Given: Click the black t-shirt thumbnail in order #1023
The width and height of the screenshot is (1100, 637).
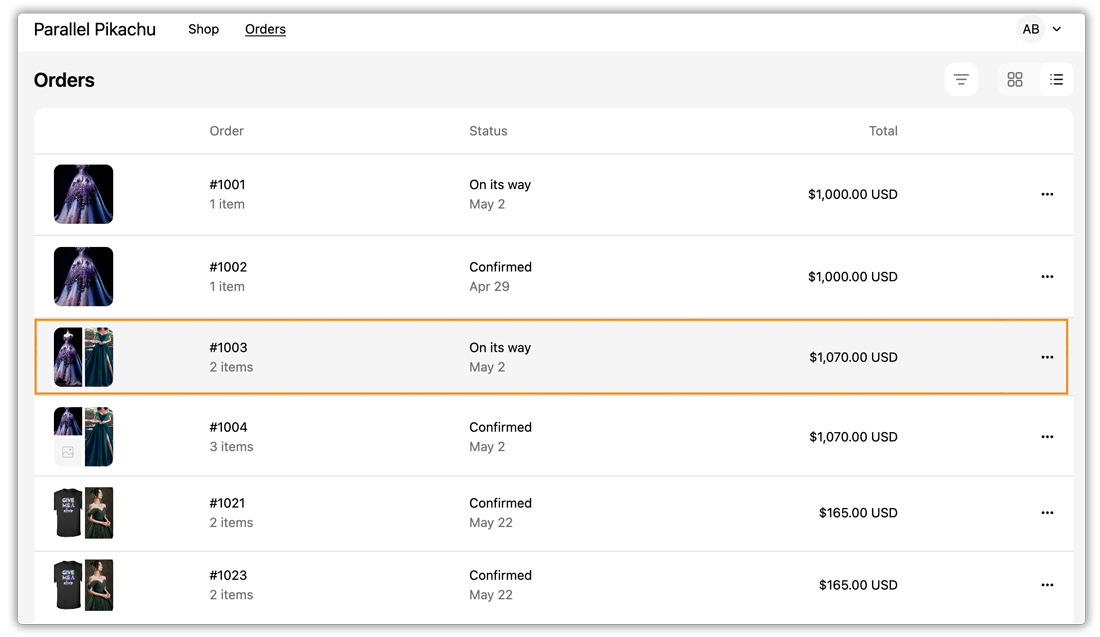Looking at the screenshot, I should coord(68,585).
